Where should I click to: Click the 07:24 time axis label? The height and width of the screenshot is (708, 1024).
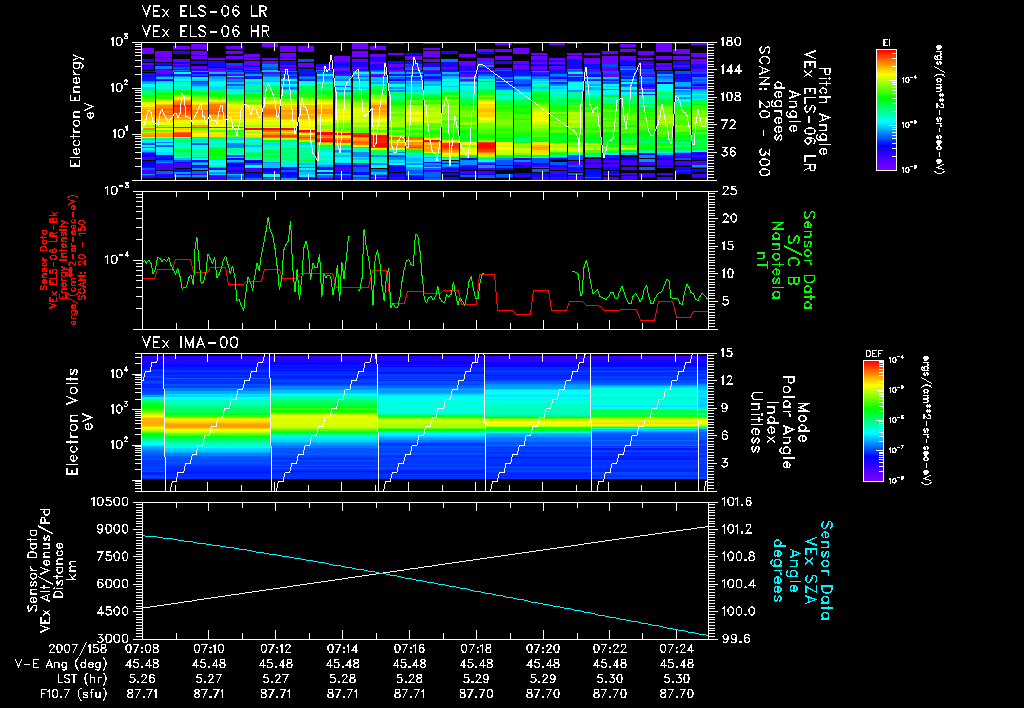pyautogui.click(x=677, y=650)
